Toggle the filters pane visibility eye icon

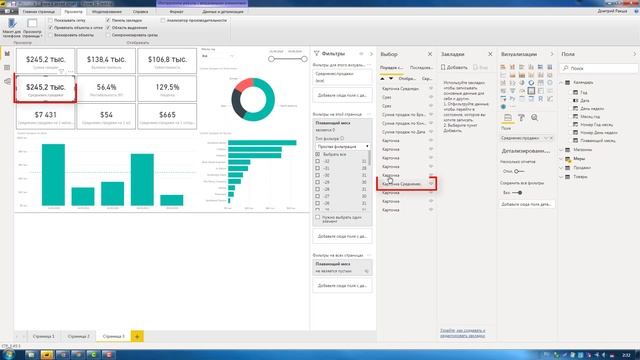click(361, 54)
